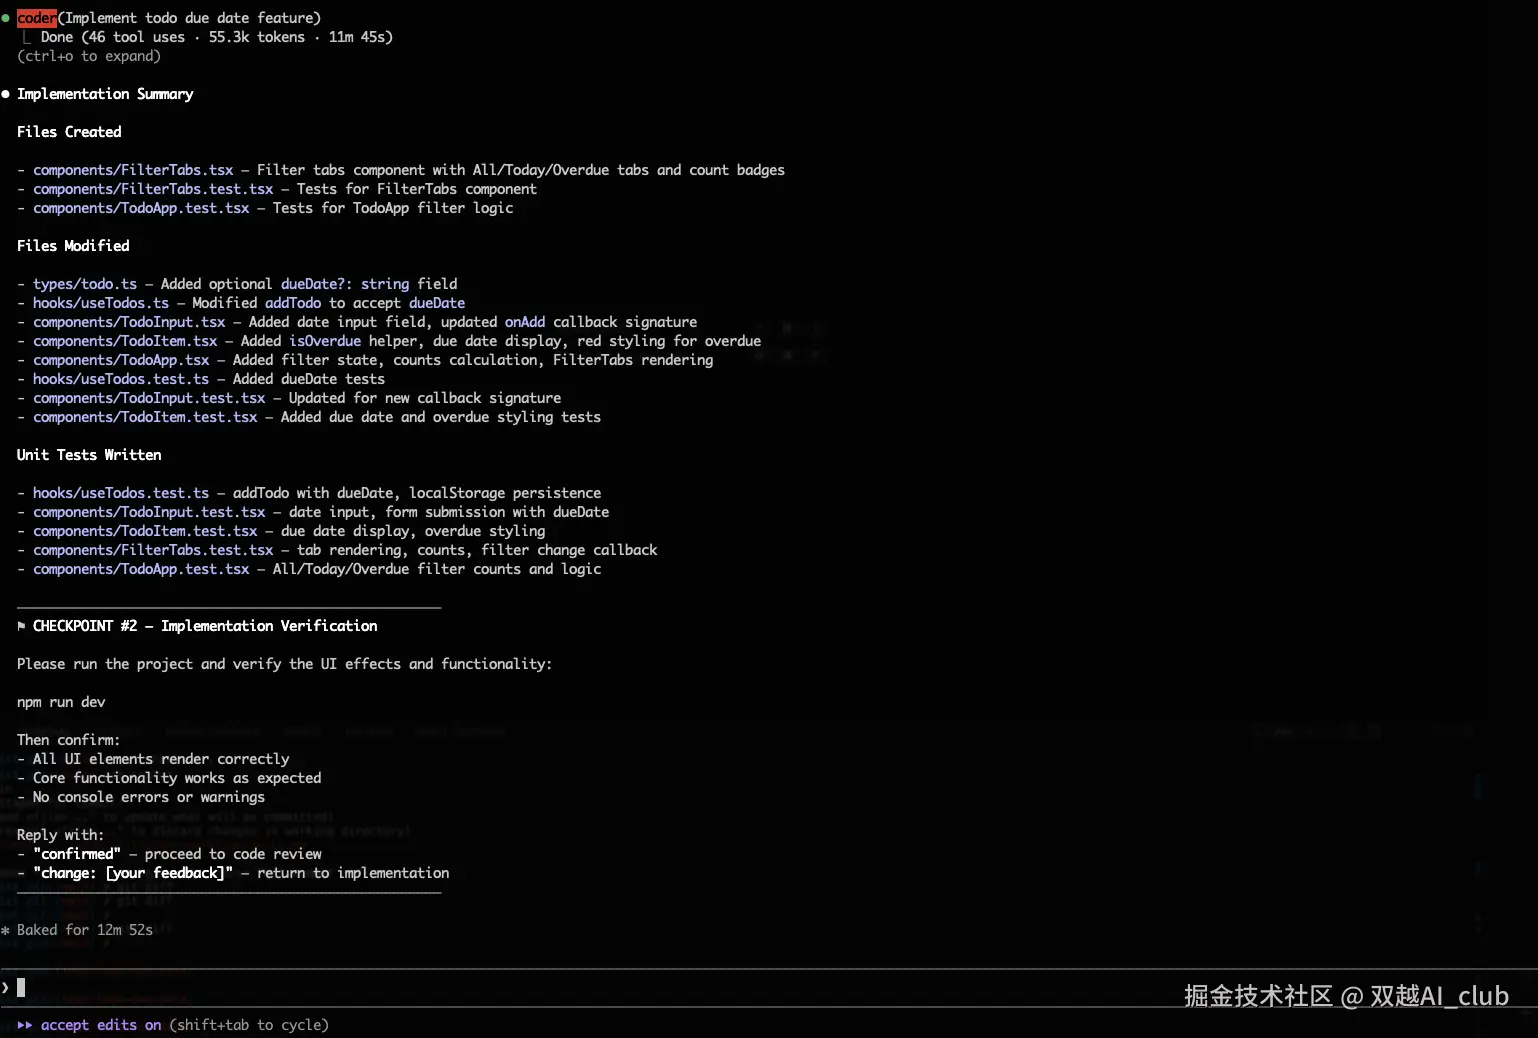Click the 'dueDate?: string' code snippet
The height and width of the screenshot is (1038, 1538).
coord(345,284)
